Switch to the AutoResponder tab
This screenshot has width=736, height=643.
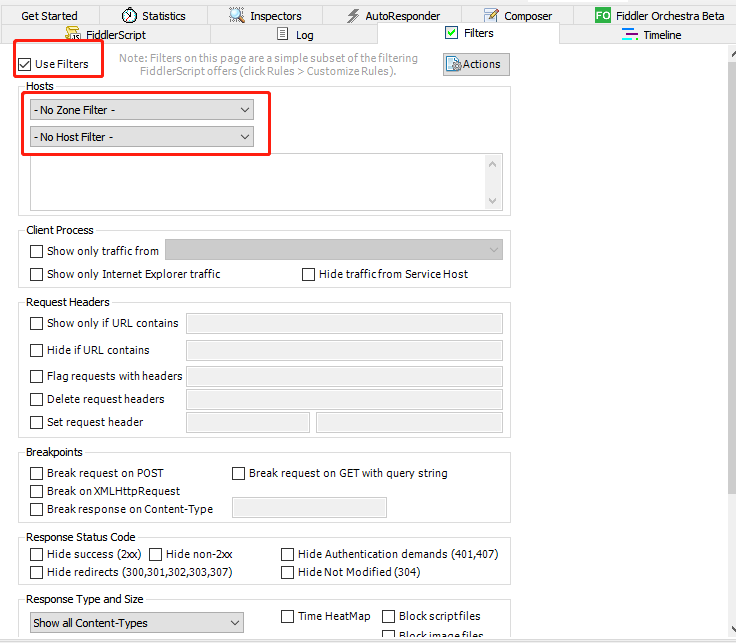pyautogui.click(x=392, y=15)
